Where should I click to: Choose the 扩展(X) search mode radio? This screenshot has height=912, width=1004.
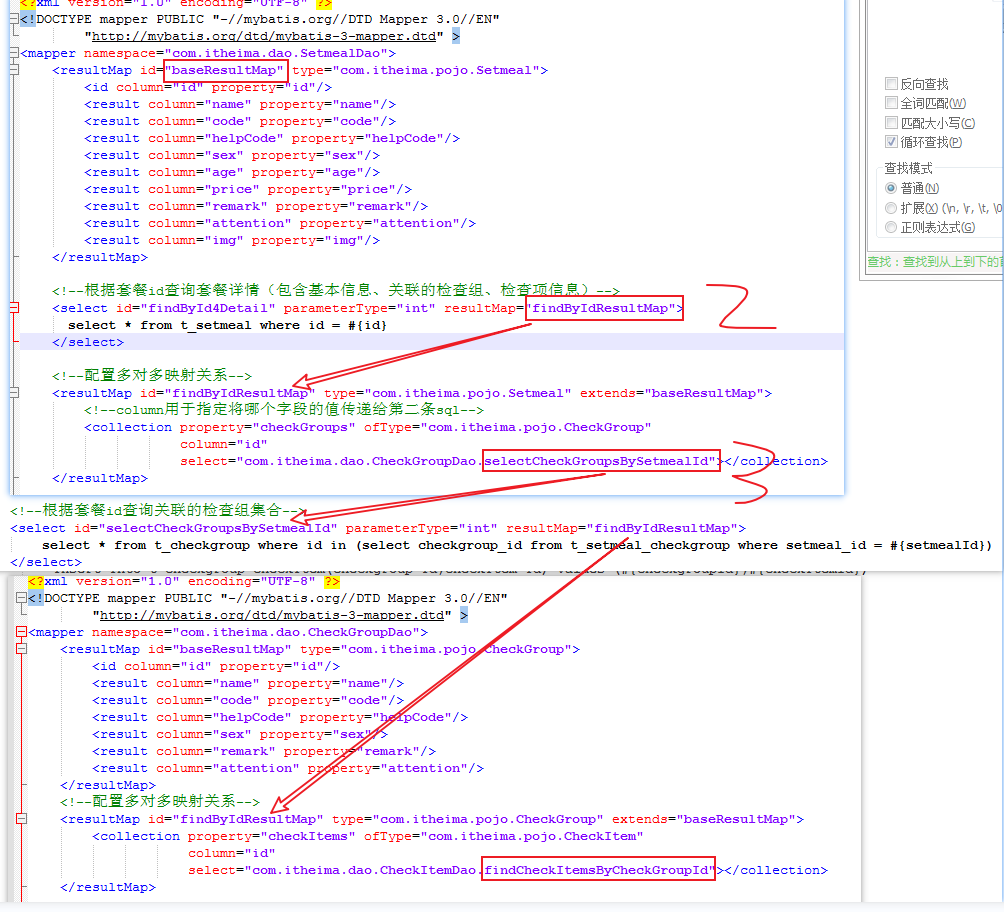891,208
